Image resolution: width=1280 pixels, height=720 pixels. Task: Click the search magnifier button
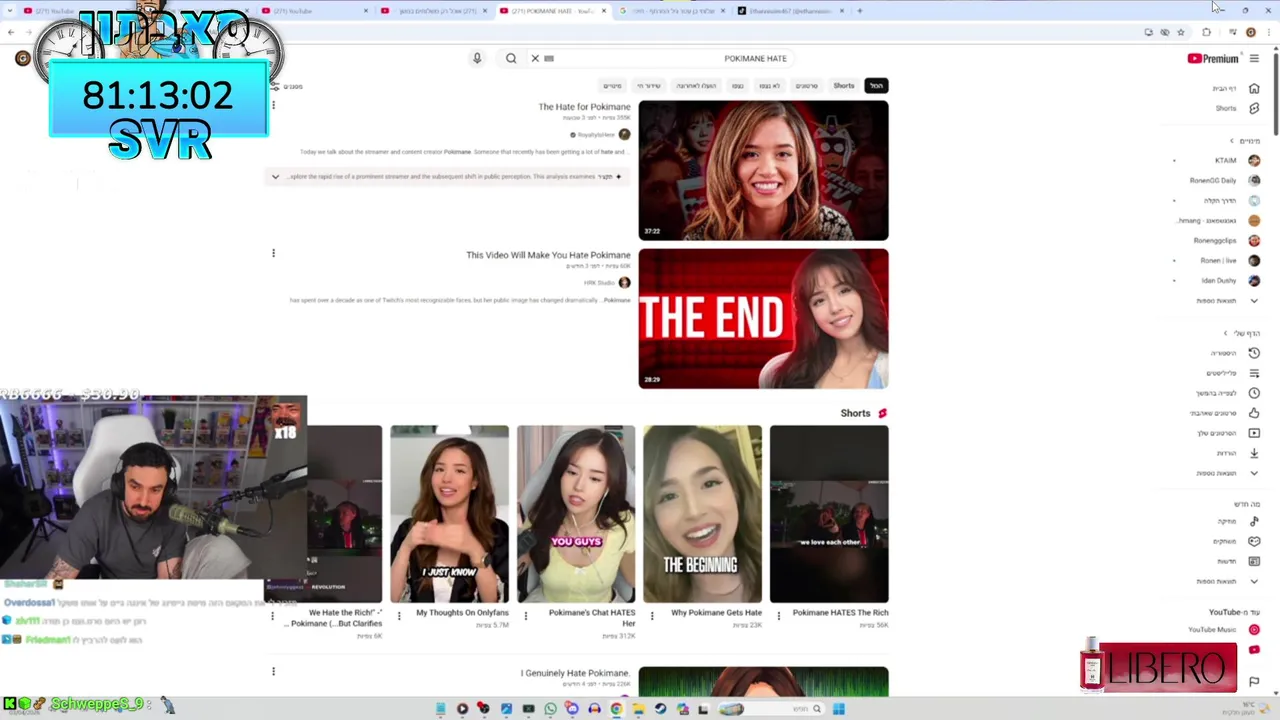[x=511, y=58]
